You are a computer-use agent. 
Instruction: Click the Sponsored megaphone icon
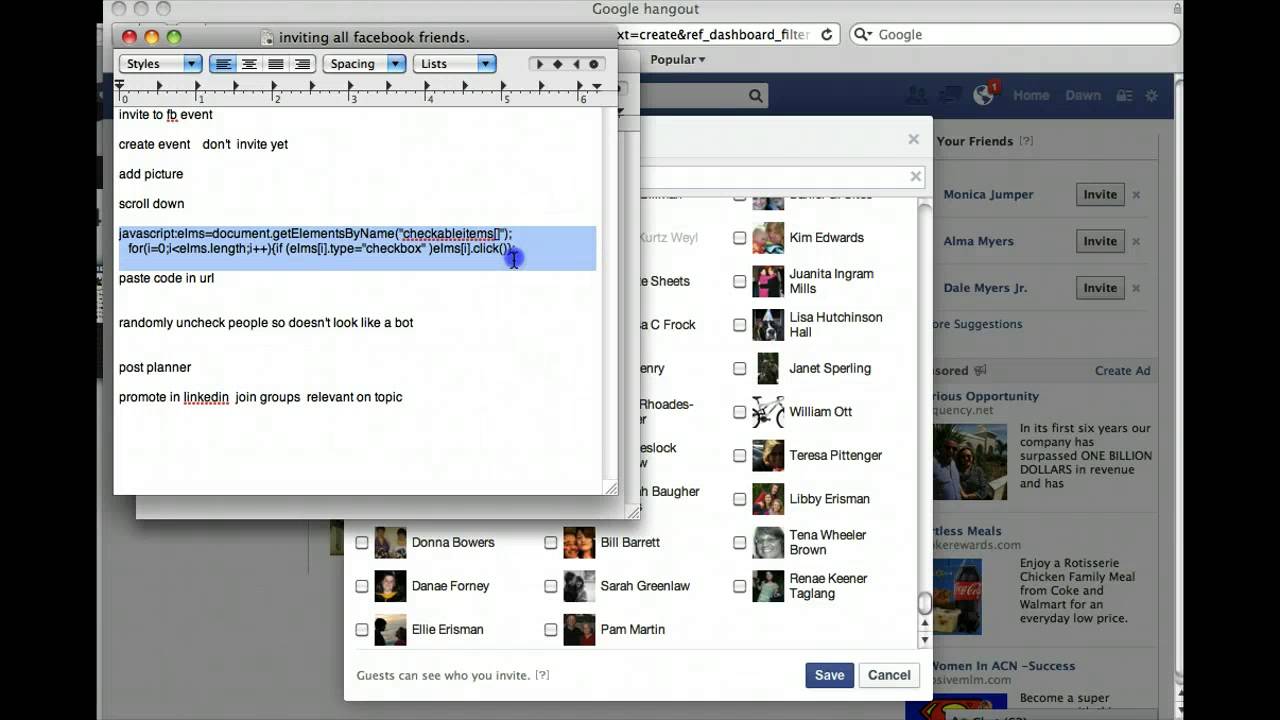[980, 371]
